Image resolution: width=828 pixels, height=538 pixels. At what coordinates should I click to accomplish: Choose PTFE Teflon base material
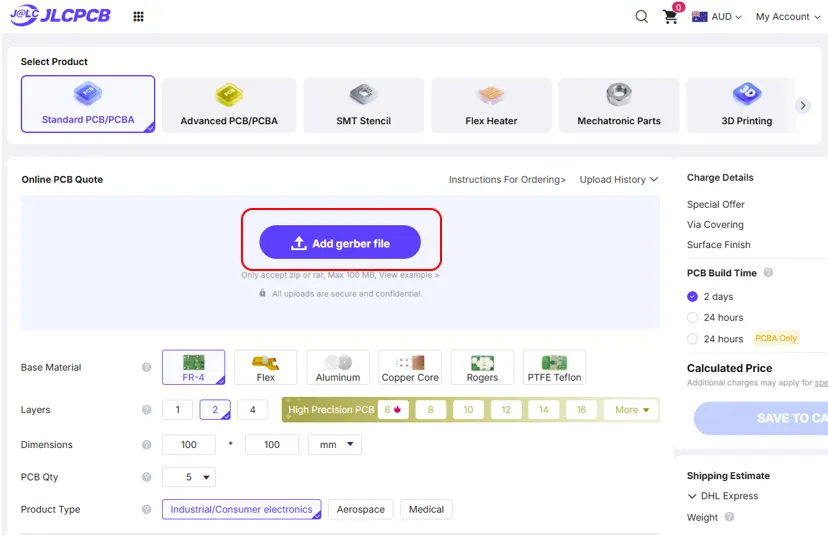point(554,367)
